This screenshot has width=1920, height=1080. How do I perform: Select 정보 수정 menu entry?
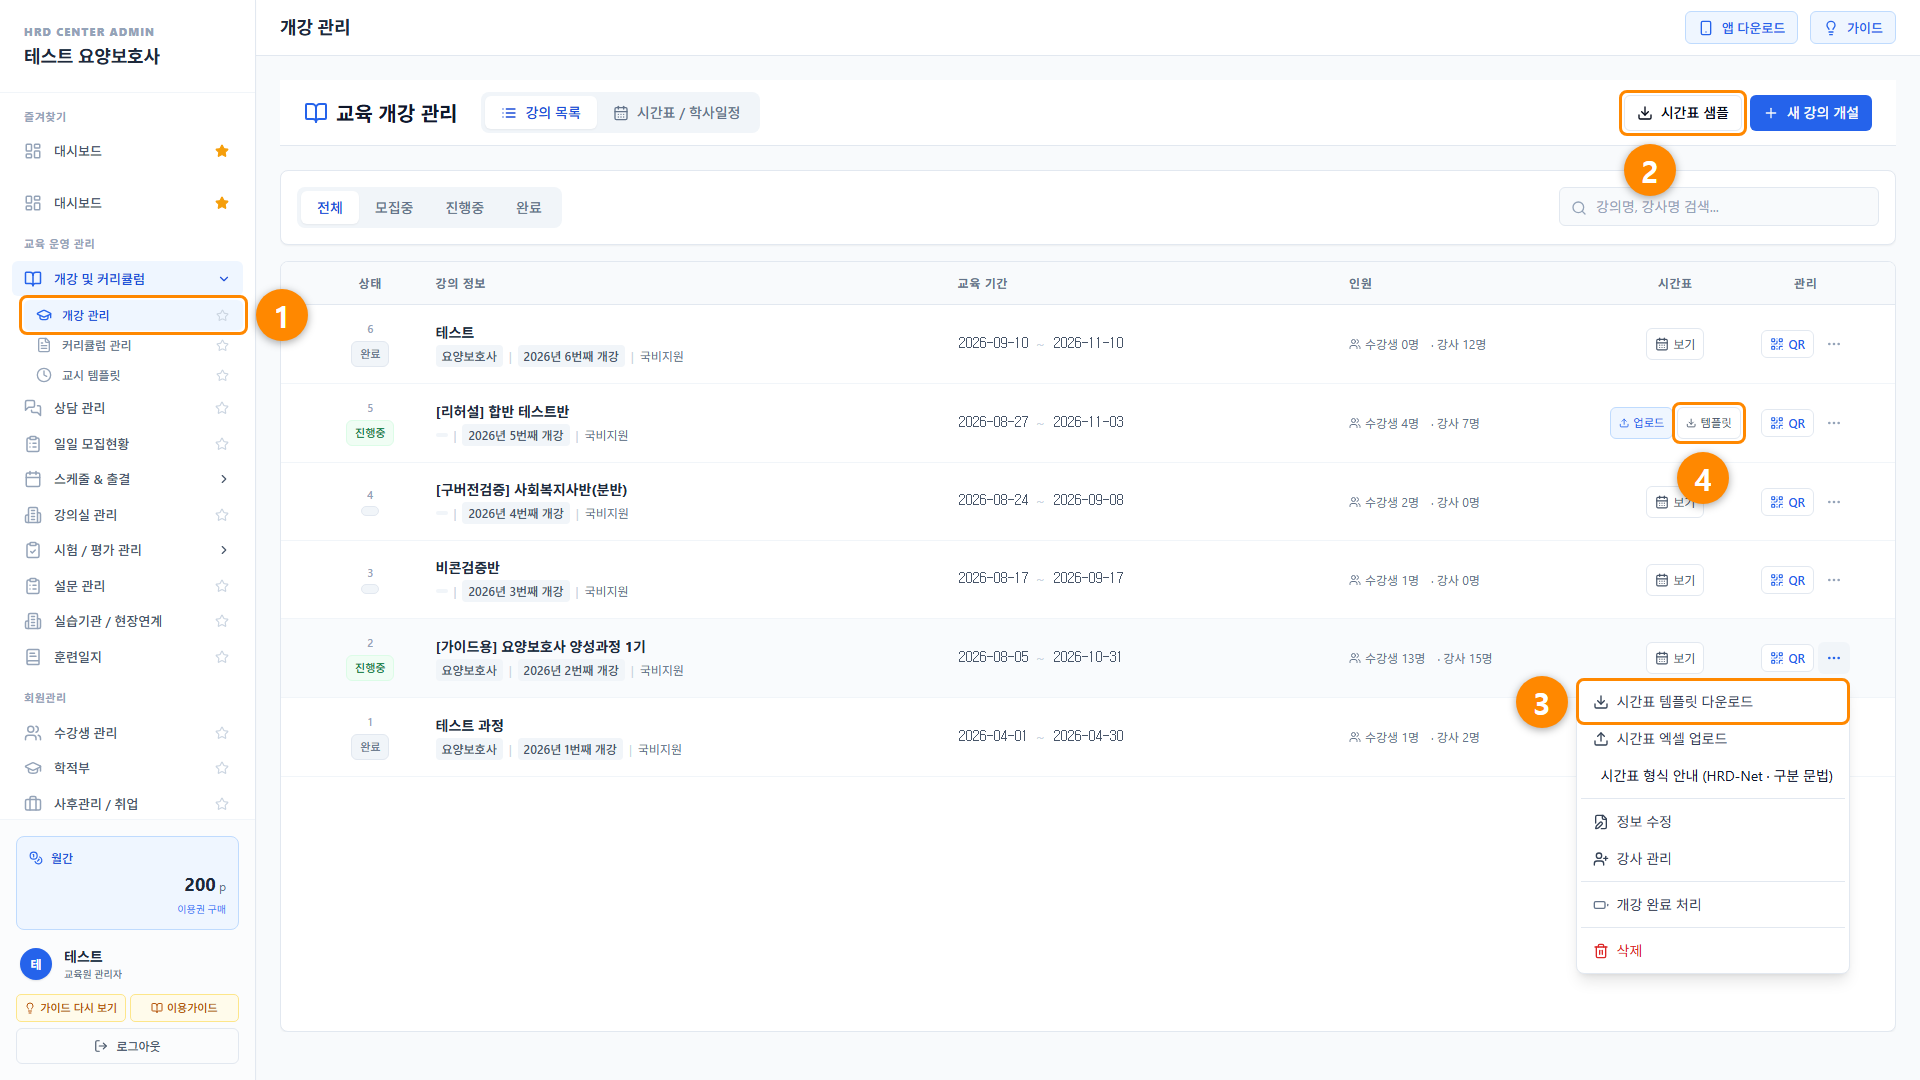click(x=1712, y=822)
